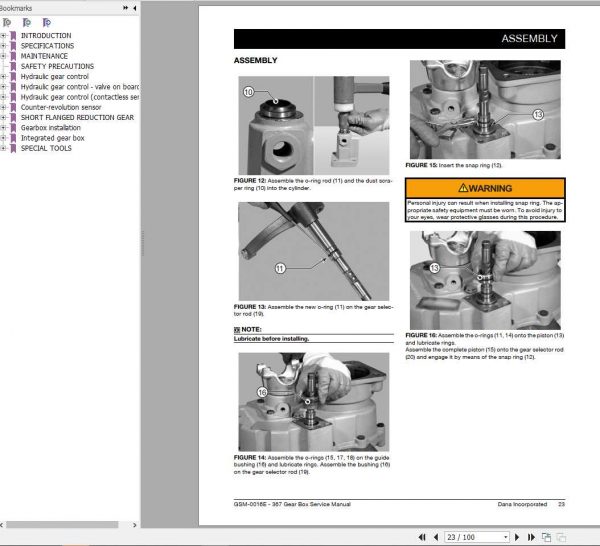Image resolution: width=600 pixels, height=546 pixels.
Task: Go to the next page
Action: [x=517, y=537]
